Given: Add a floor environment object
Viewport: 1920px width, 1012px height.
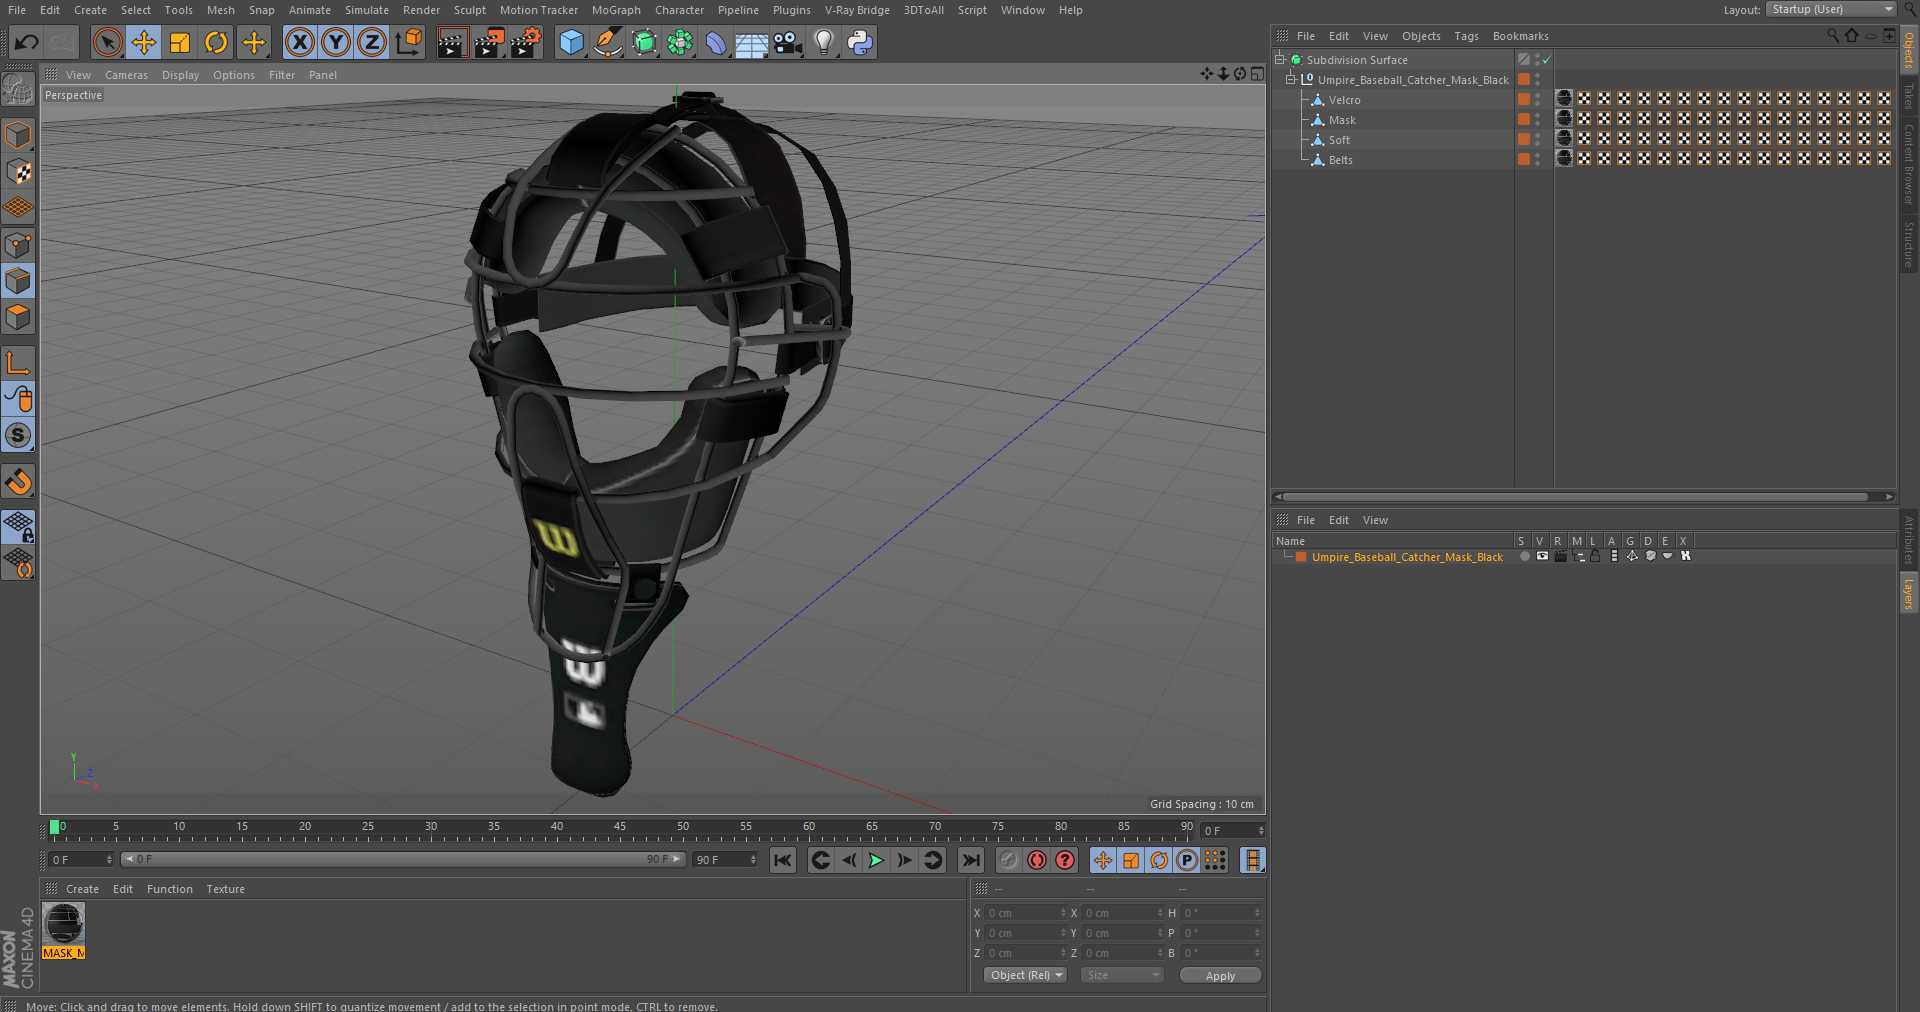Looking at the screenshot, I should point(751,42).
